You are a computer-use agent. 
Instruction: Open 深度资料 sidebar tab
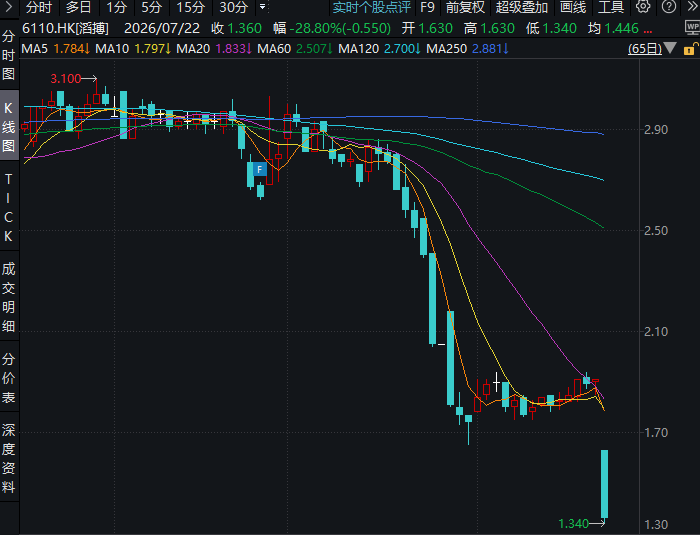pos(8,459)
